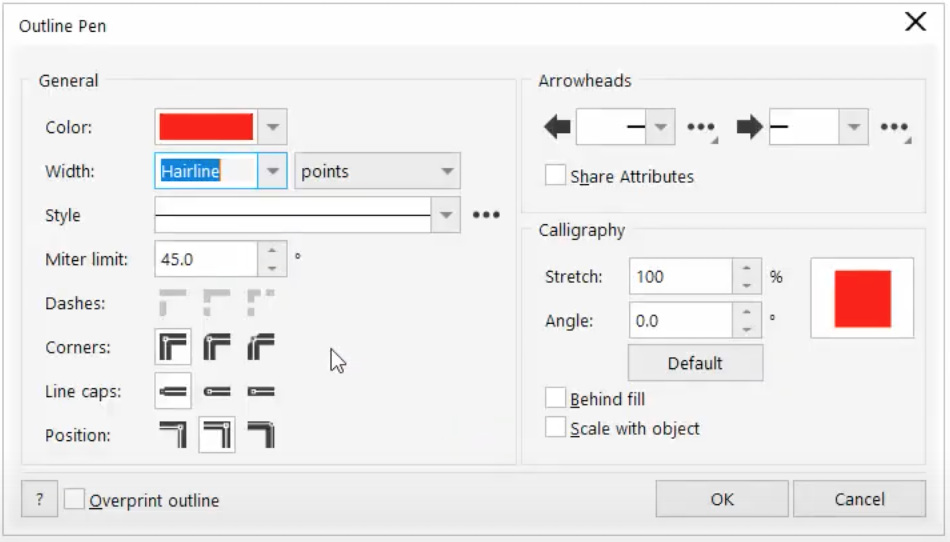Toggle Scale with object checkbox
Image resolution: width=950 pixels, height=542 pixels.
(555, 428)
